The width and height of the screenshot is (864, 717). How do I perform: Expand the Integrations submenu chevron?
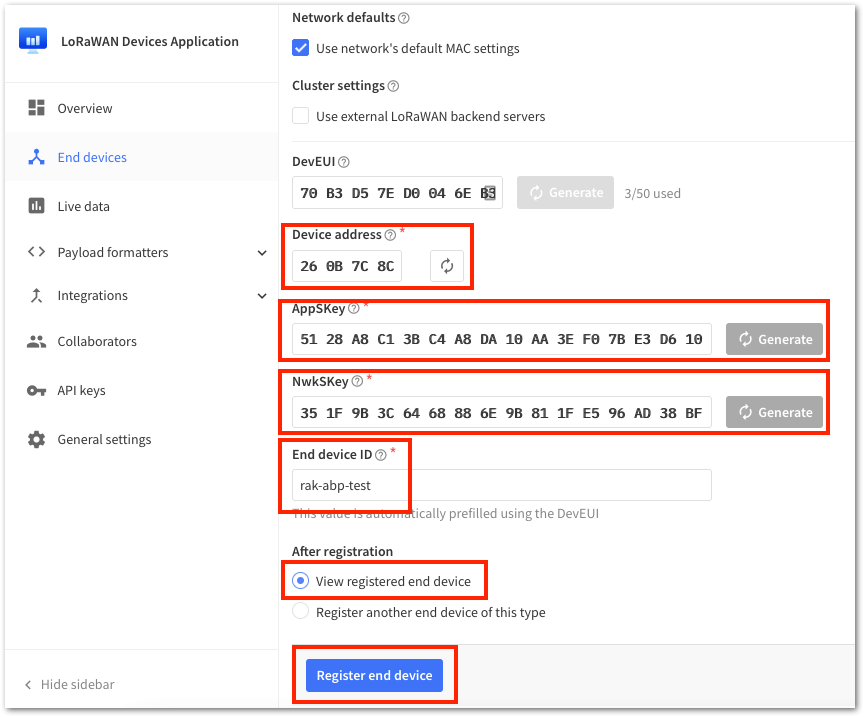click(x=262, y=296)
